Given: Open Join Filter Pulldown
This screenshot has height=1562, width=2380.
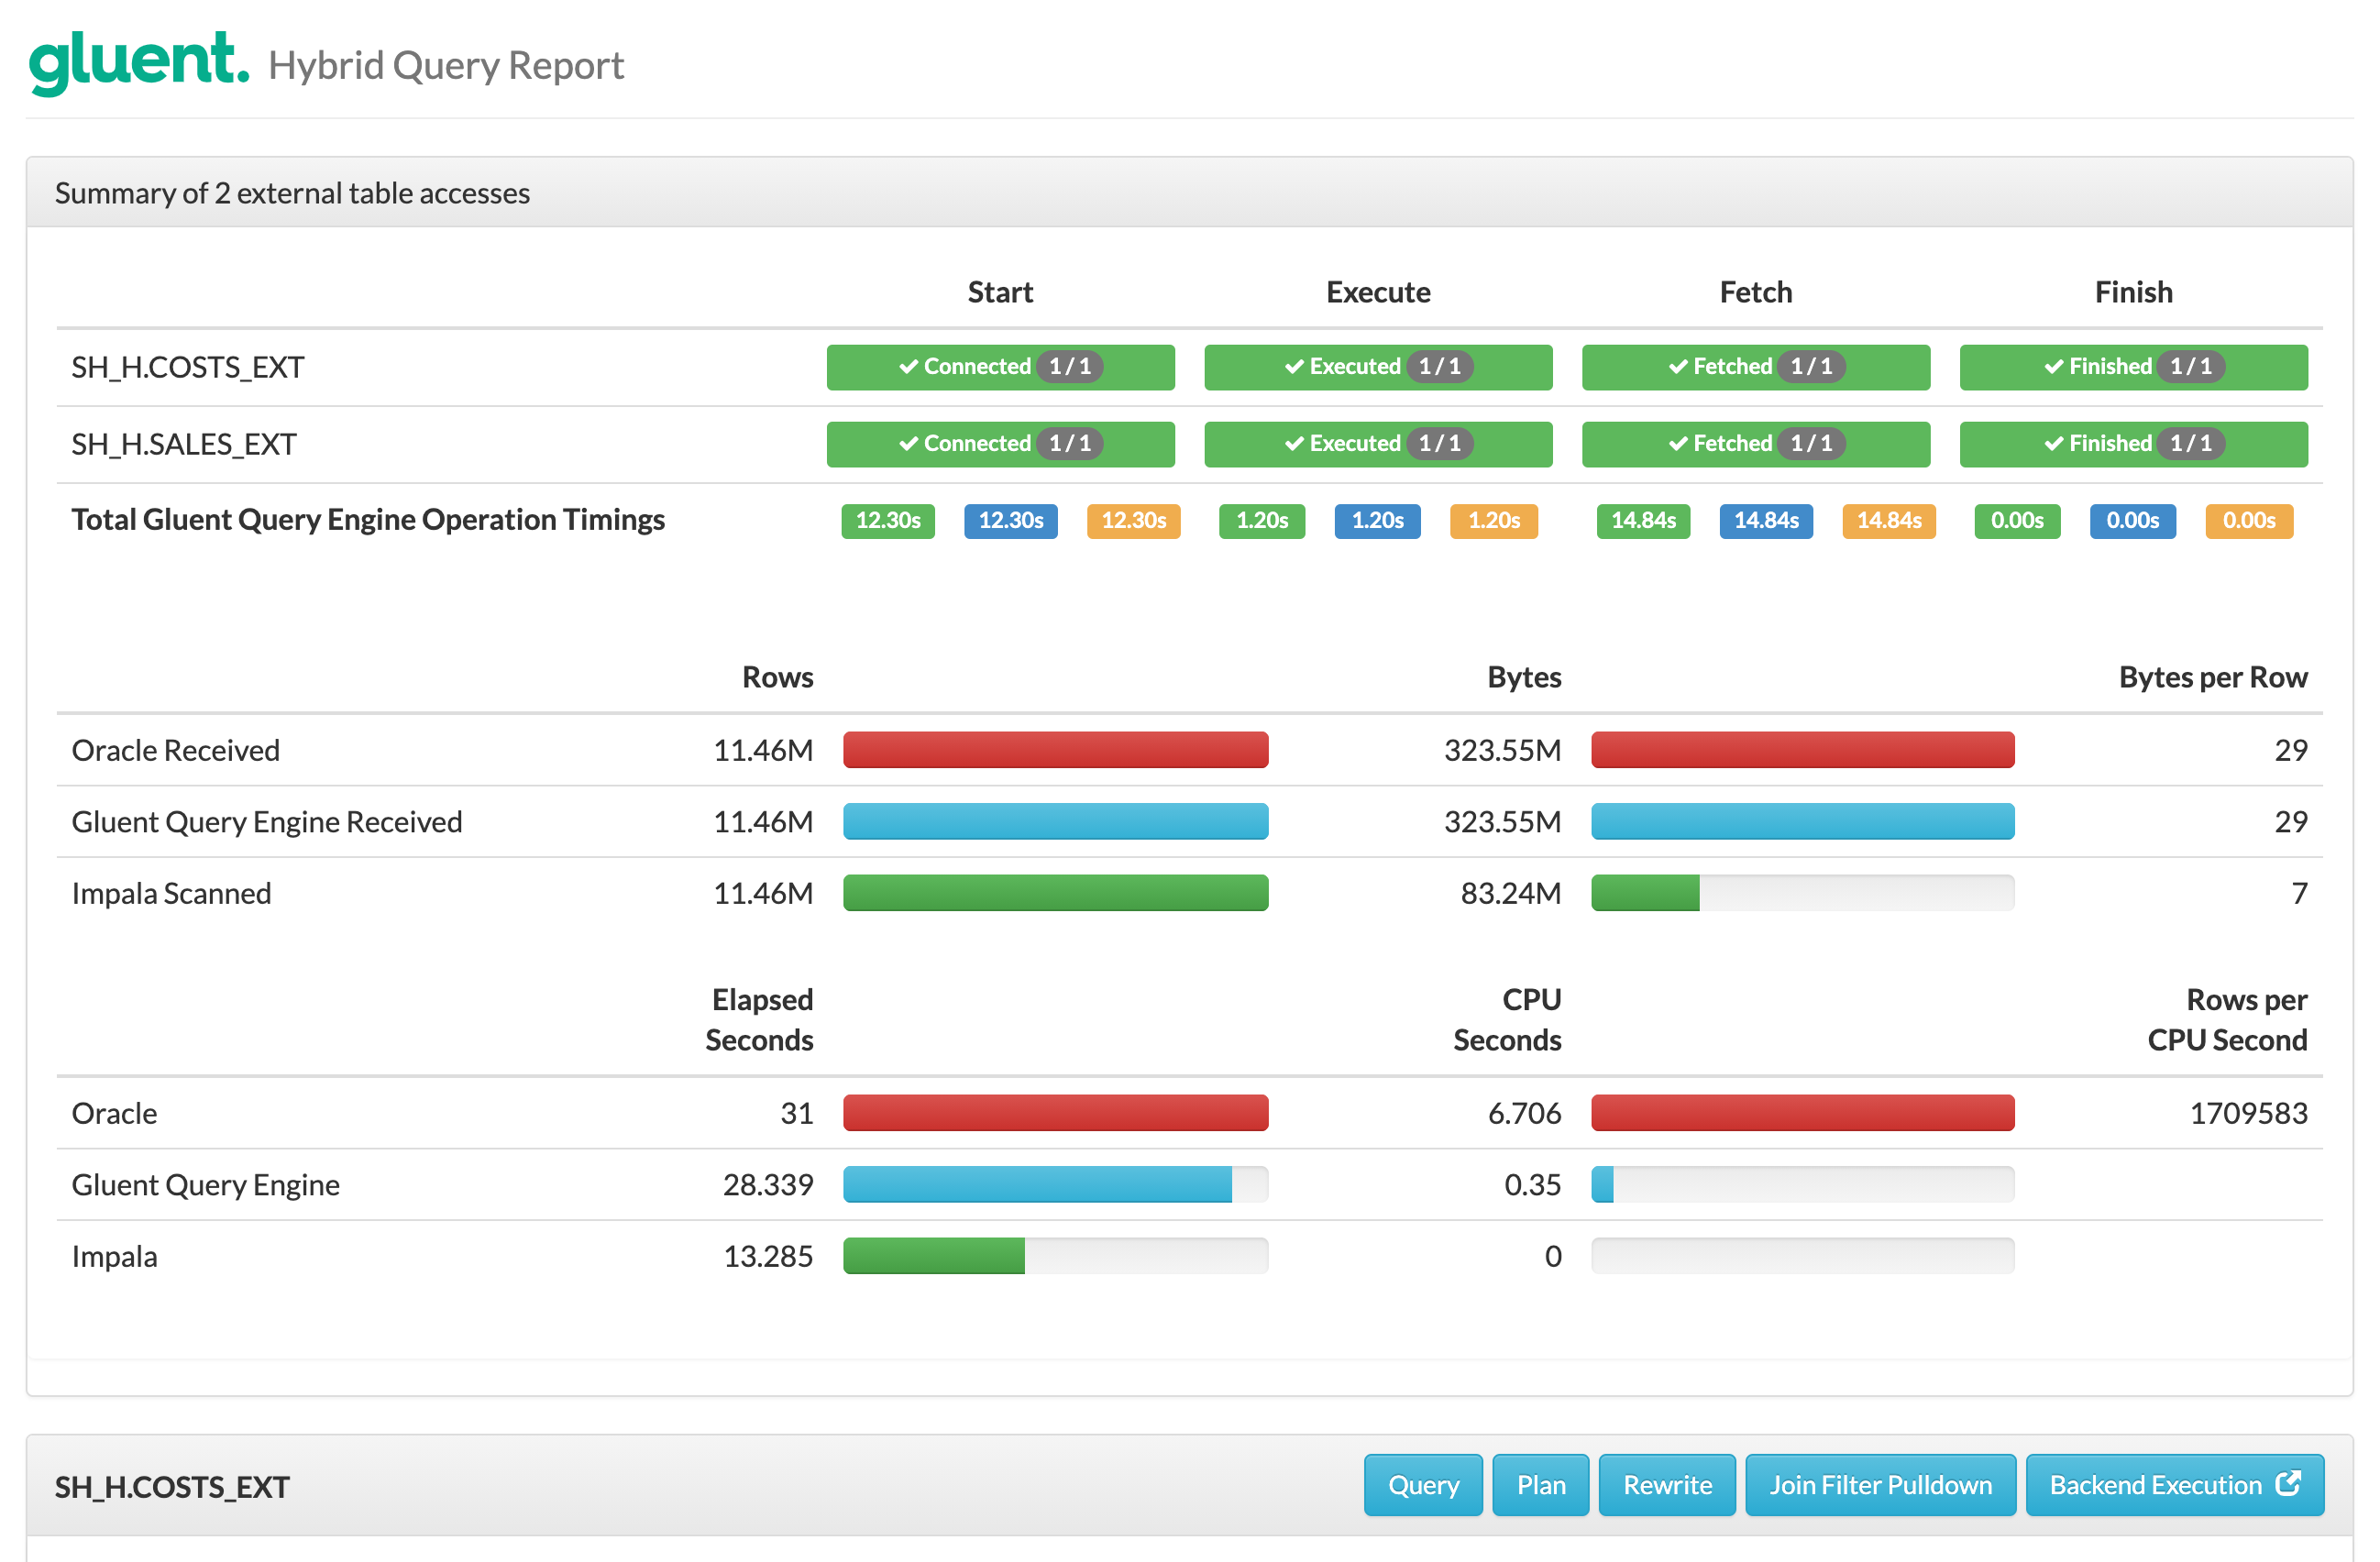Looking at the screenshot, I should tap(1880, 1485).
